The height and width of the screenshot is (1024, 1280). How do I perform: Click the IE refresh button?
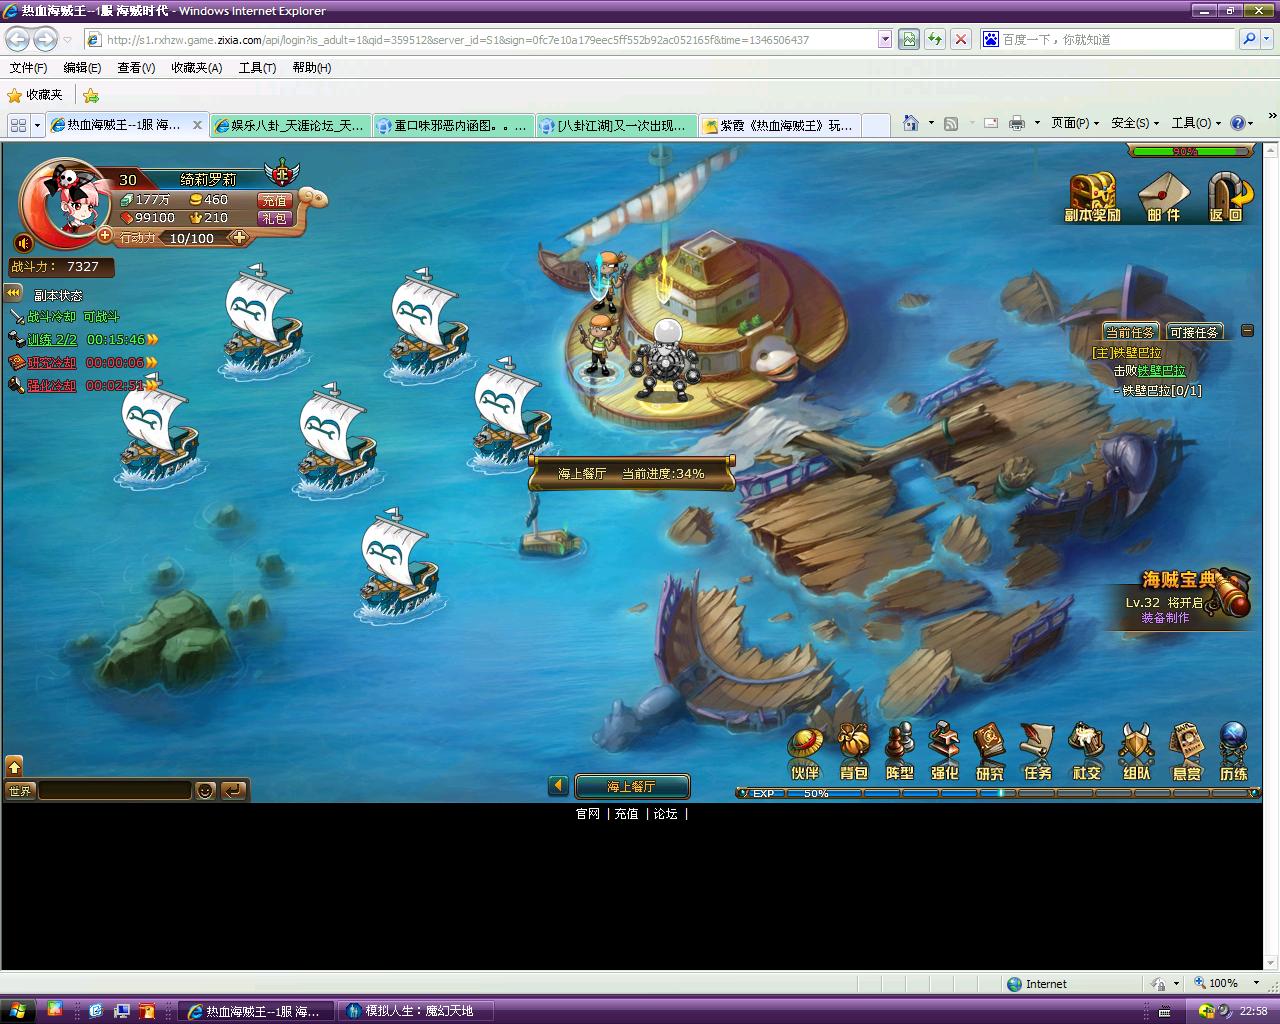coord(934,39)
